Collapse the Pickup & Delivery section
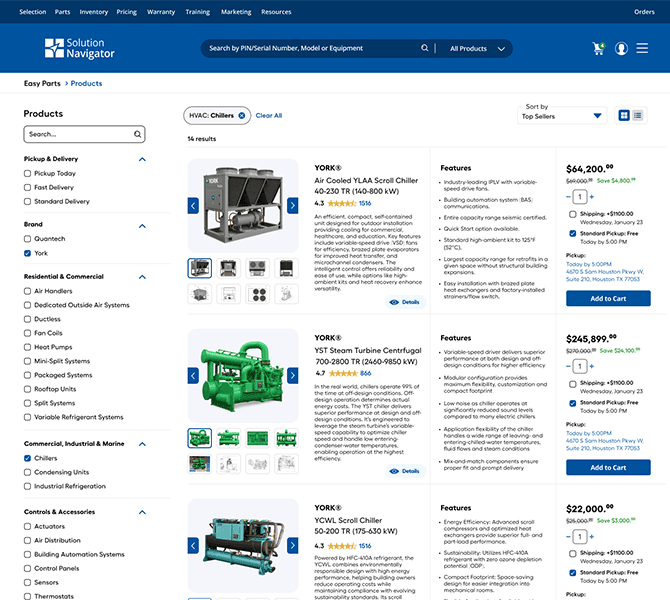This screenshot has height=600, width=670. [142, 159]
